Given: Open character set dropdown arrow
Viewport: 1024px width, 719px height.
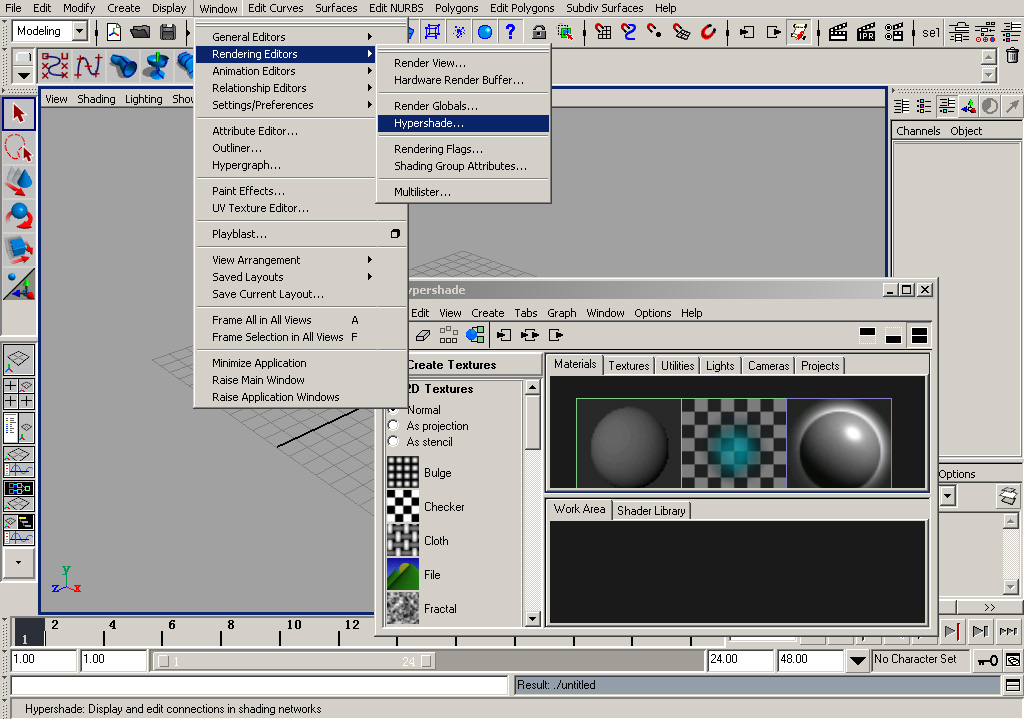Looking at the screenshot, I should [857, 660].
